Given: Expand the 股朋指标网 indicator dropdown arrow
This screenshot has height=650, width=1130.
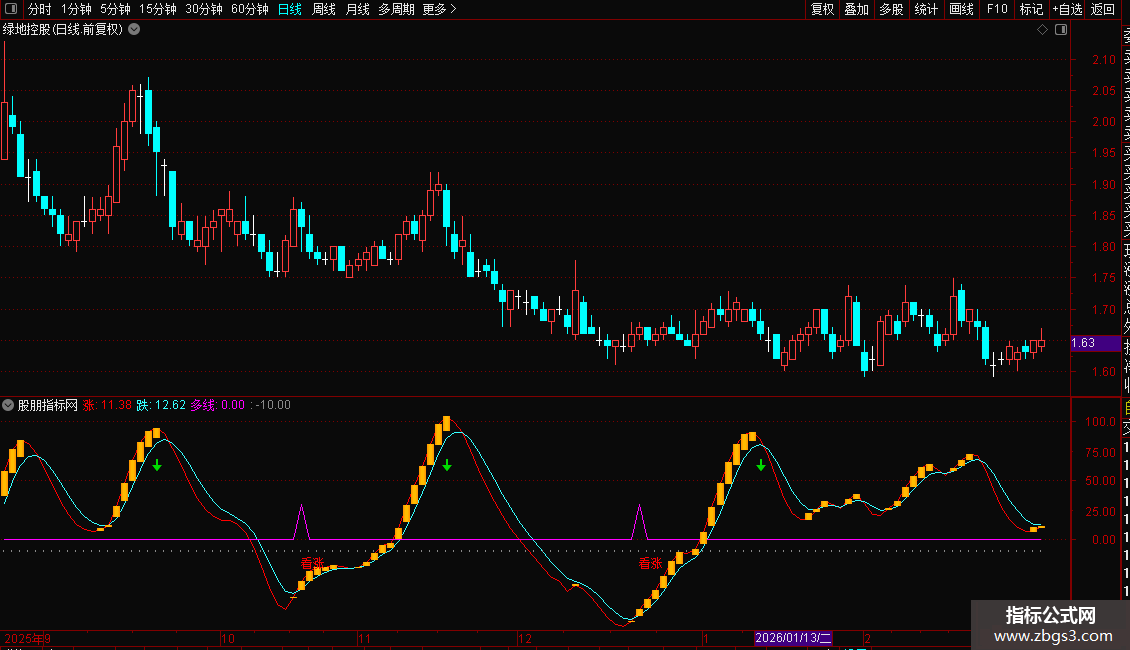Looking at the screenshot, I should (9, 405).
